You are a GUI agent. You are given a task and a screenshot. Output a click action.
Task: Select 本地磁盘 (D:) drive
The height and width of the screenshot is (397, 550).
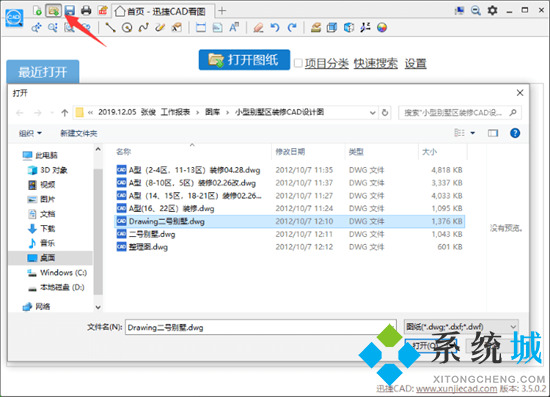pos(56,288)
